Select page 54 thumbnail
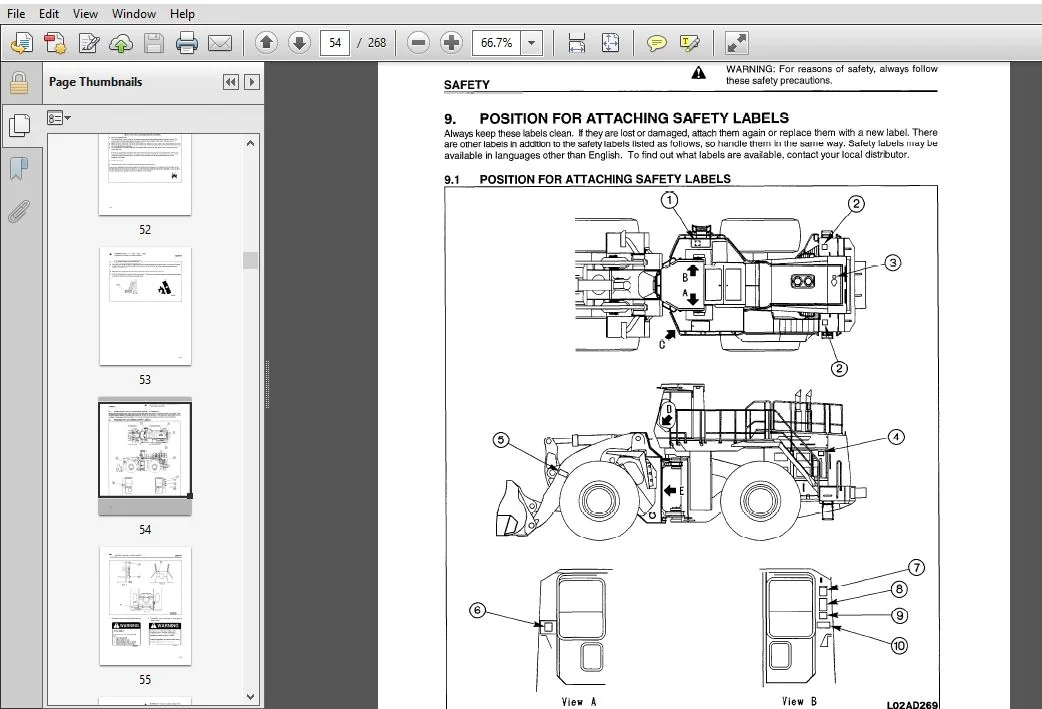This screenshot has height=709, width=1042. (x=145, y=456)
